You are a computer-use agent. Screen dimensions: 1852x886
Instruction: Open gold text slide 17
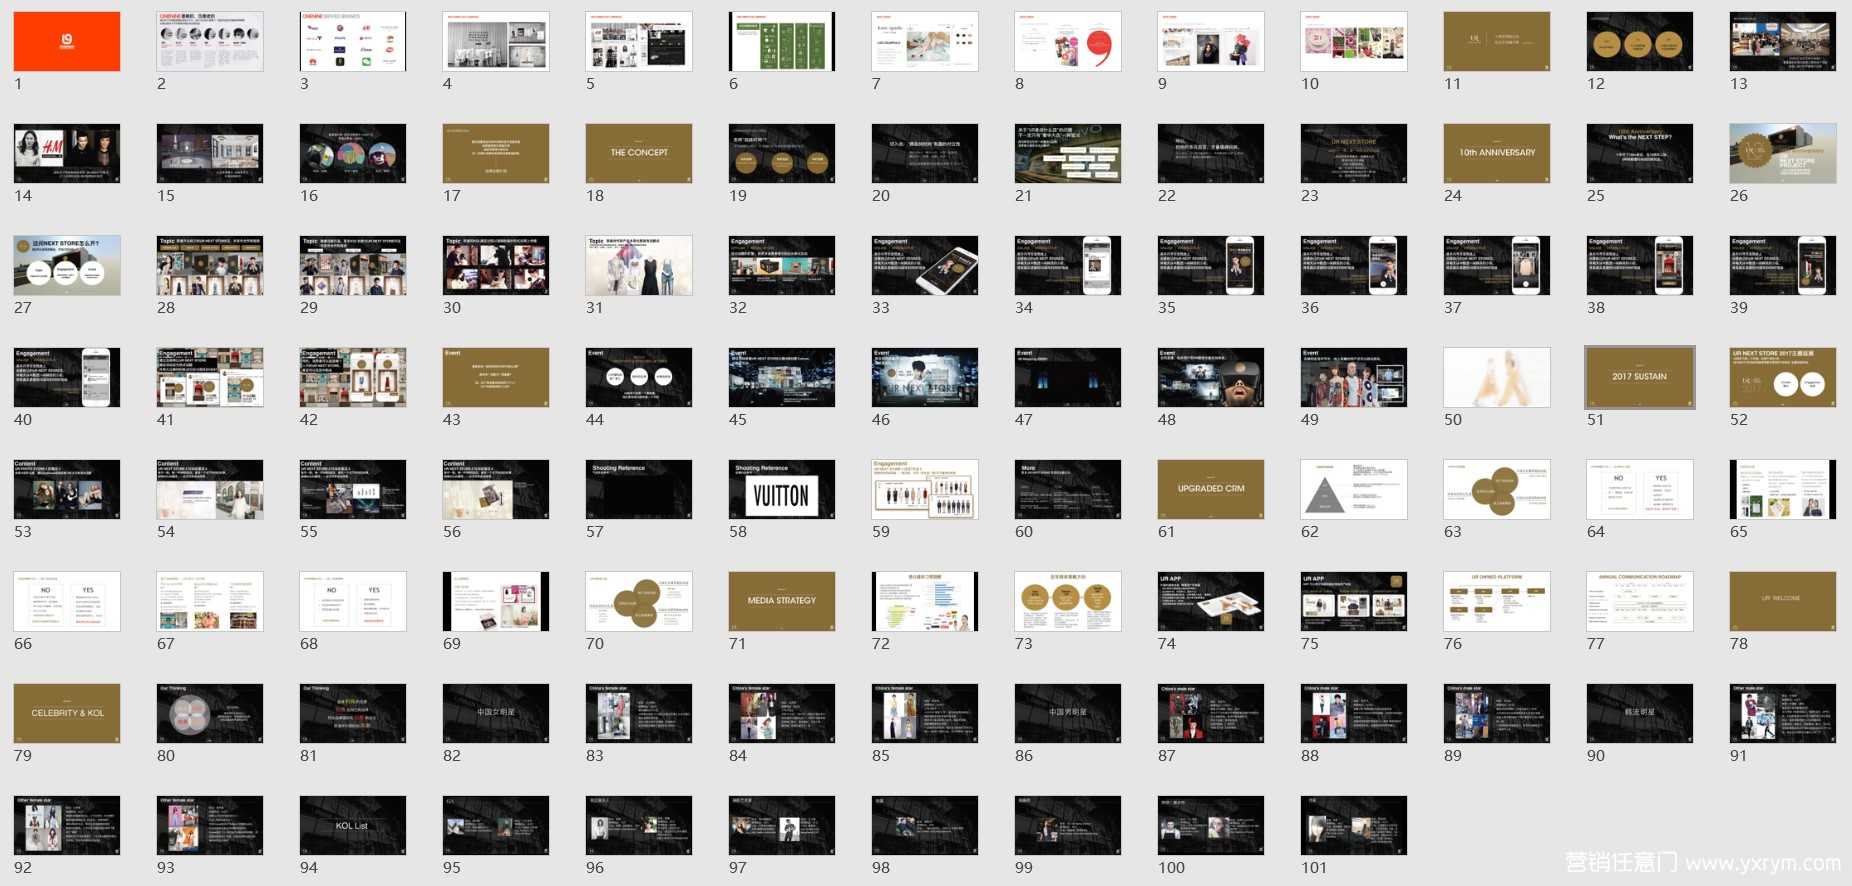496,153
